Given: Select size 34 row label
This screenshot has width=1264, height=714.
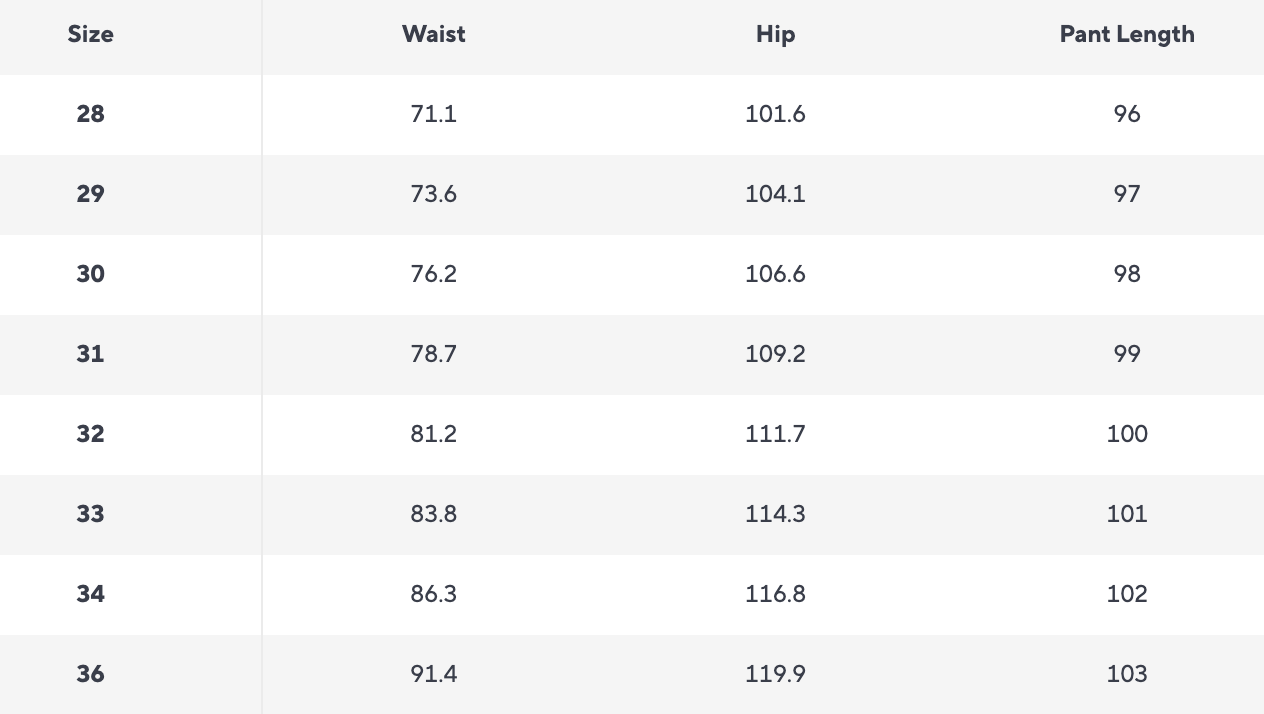Looking at the screenshot, I should coord(90,594).
